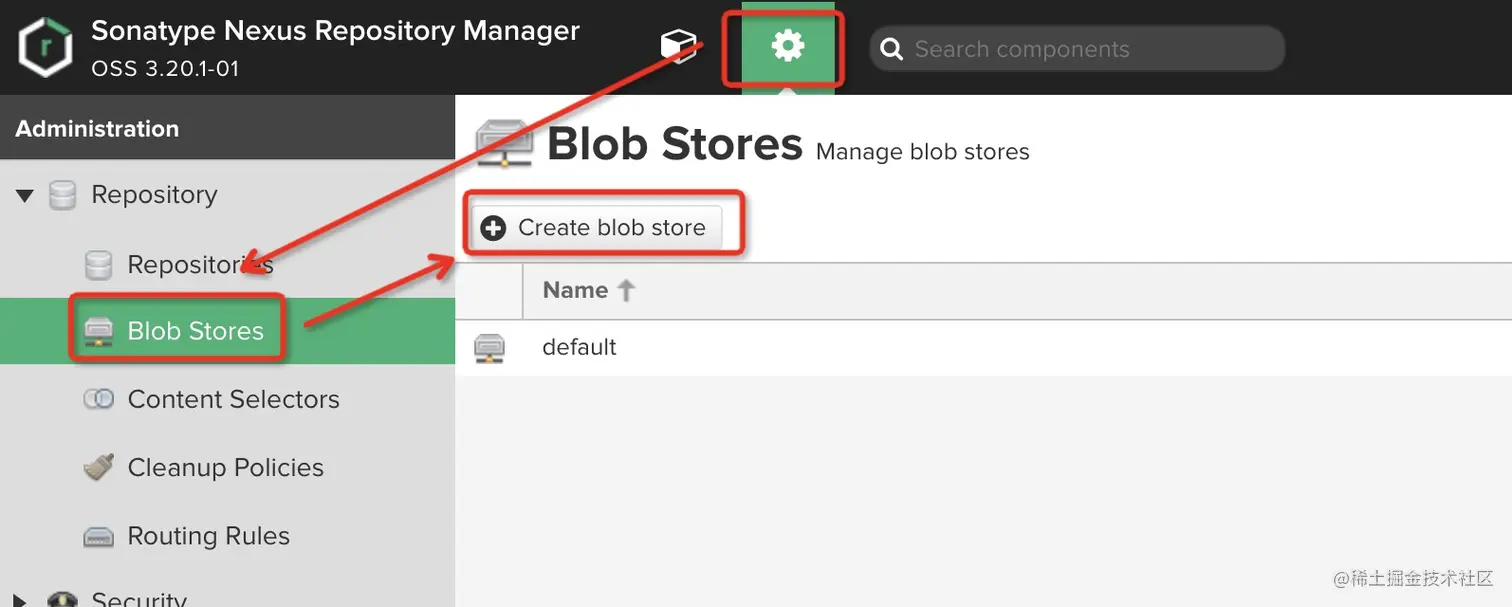The image size is (1512, 607).
Task: Click the Routing Rules icon
Action: 98,537
